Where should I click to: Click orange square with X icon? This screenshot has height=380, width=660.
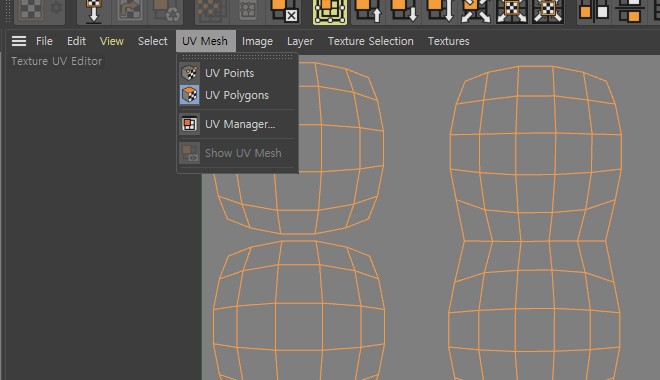click(x=284, y=11)
